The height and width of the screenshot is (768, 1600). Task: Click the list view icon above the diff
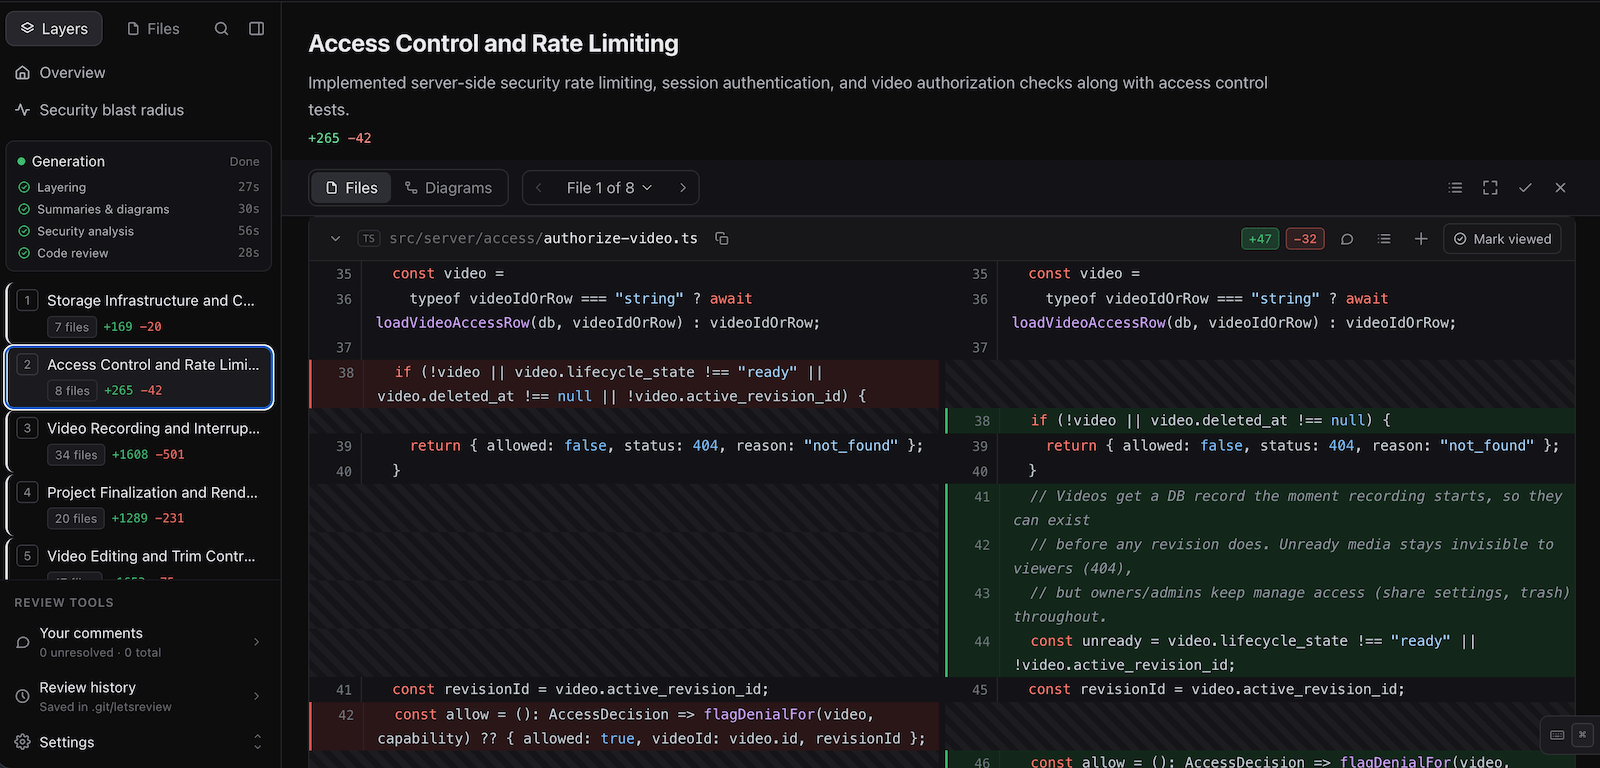[x=1455, y=188]
